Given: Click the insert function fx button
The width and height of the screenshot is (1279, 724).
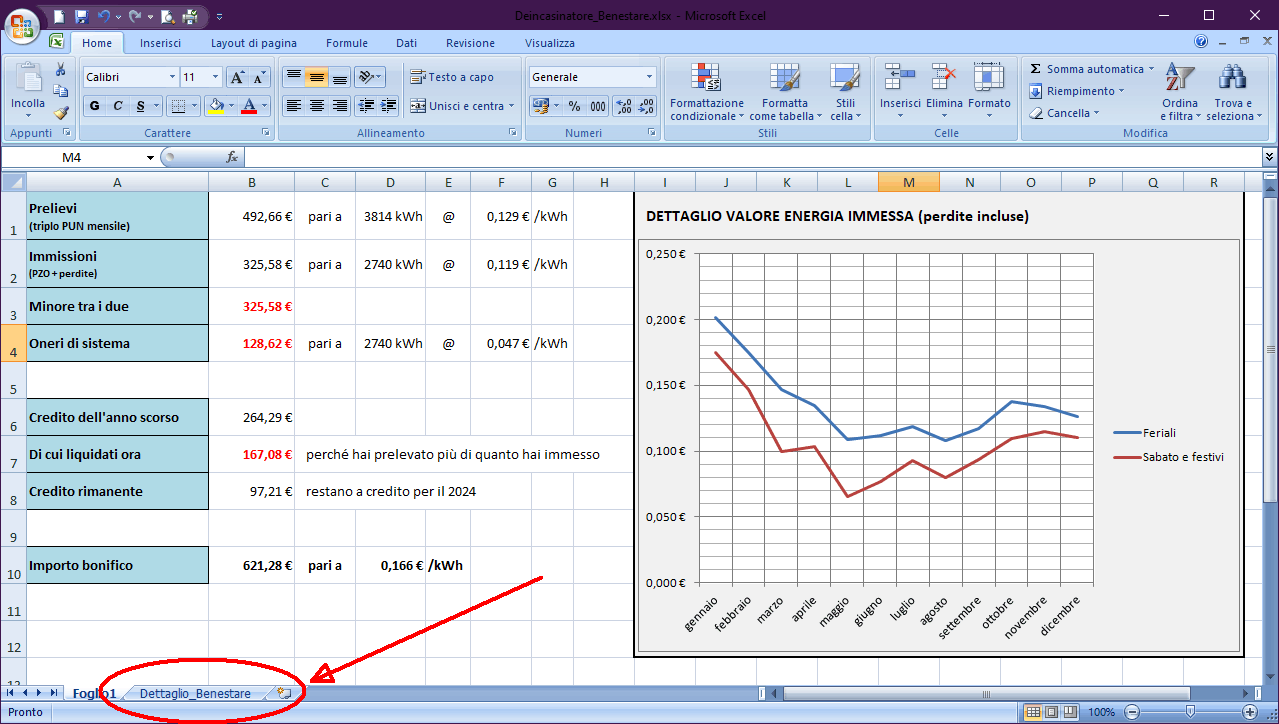Looking at the screenshot, I should tap(232, 157).
